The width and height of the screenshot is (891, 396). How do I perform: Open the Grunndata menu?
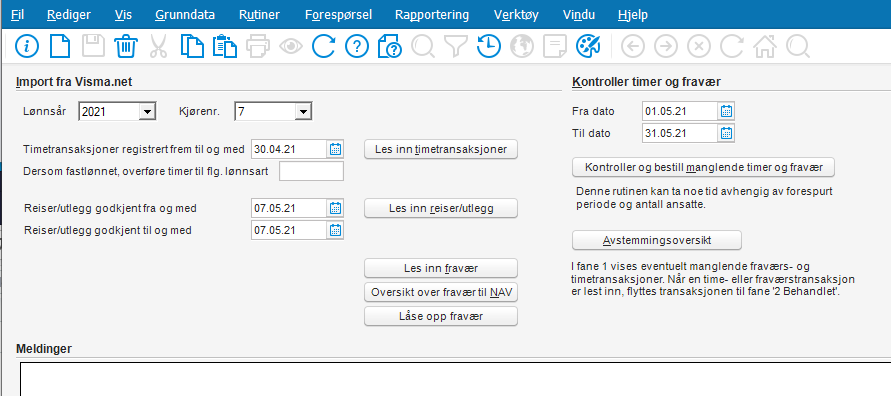coord(185,15)
